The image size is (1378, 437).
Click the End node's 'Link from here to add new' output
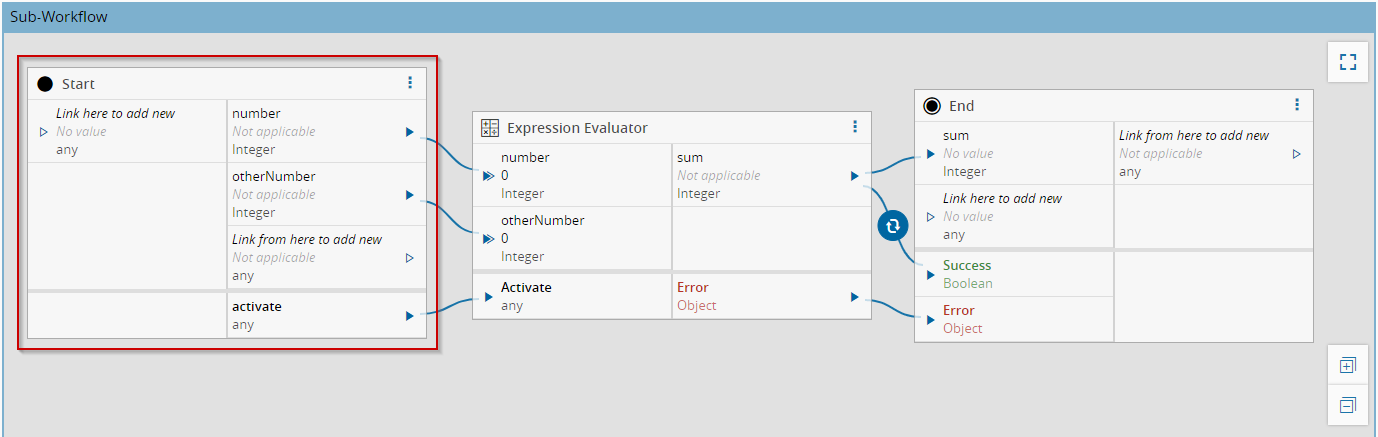click(1194, 136)
